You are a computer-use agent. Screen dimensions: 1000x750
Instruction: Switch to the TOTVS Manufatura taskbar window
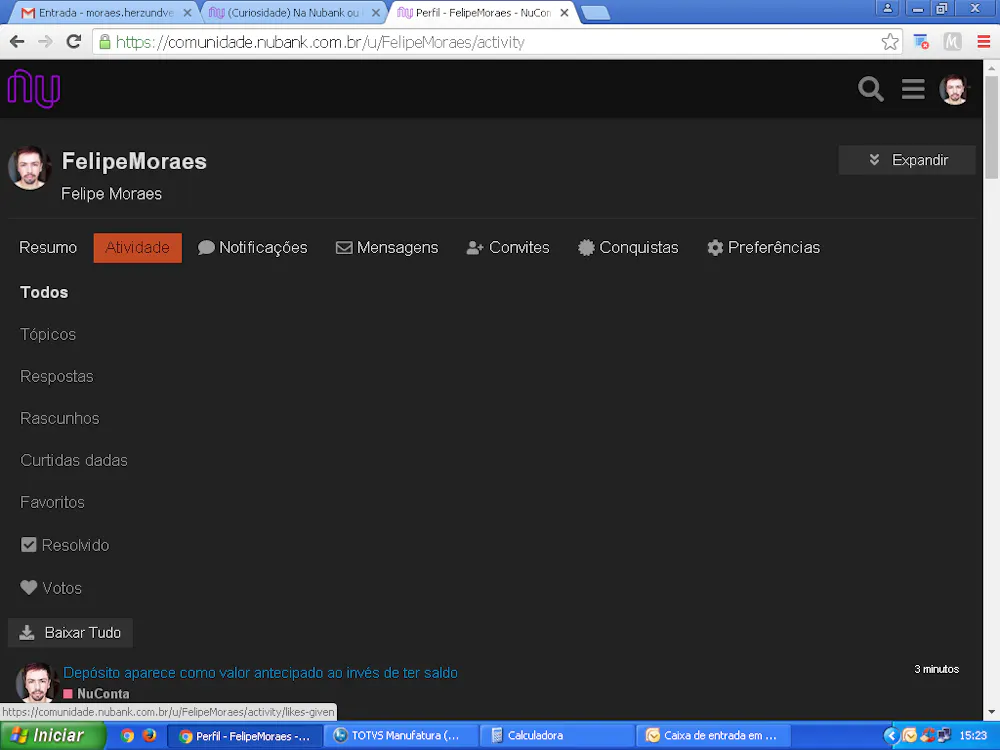tap(402, 736)
